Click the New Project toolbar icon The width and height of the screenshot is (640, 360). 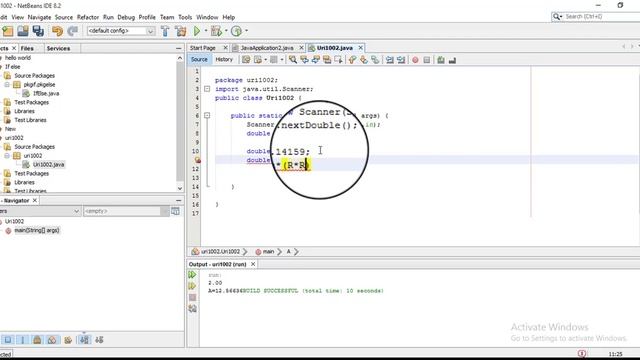pos(8,31)
